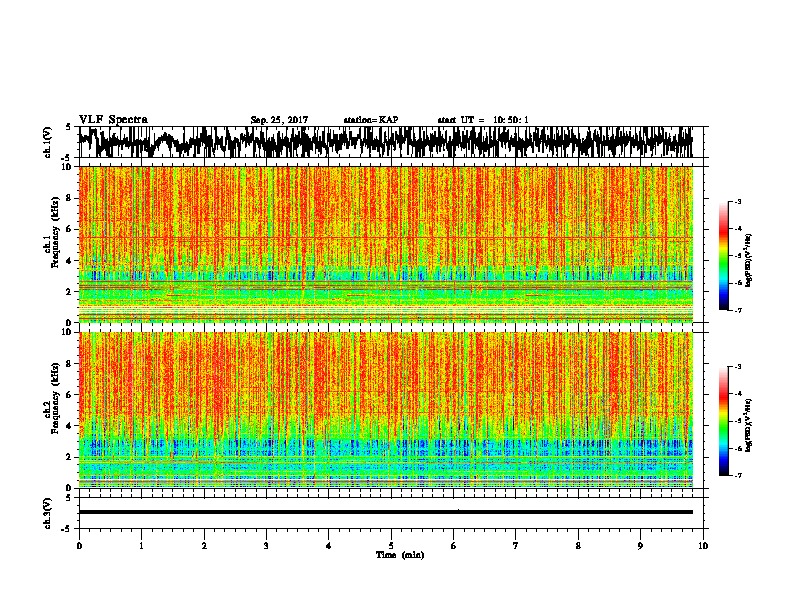Click time axis tick label "1"
The image size is (792, 612).
(x=141, y=546)
